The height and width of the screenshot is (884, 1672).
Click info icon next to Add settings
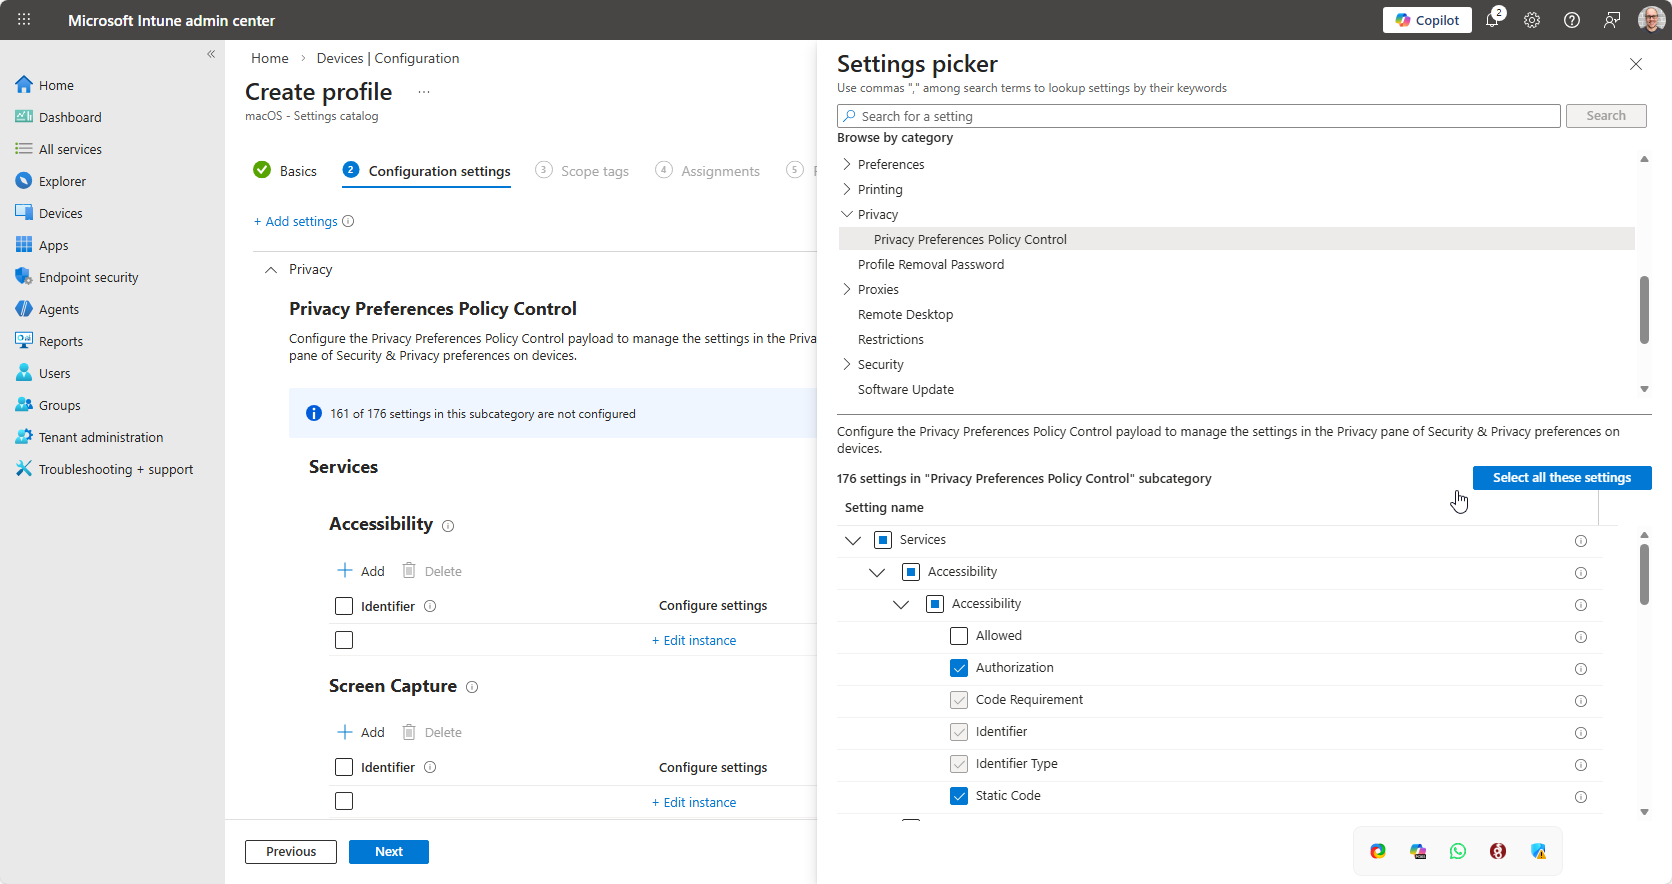tap(348, 222)
